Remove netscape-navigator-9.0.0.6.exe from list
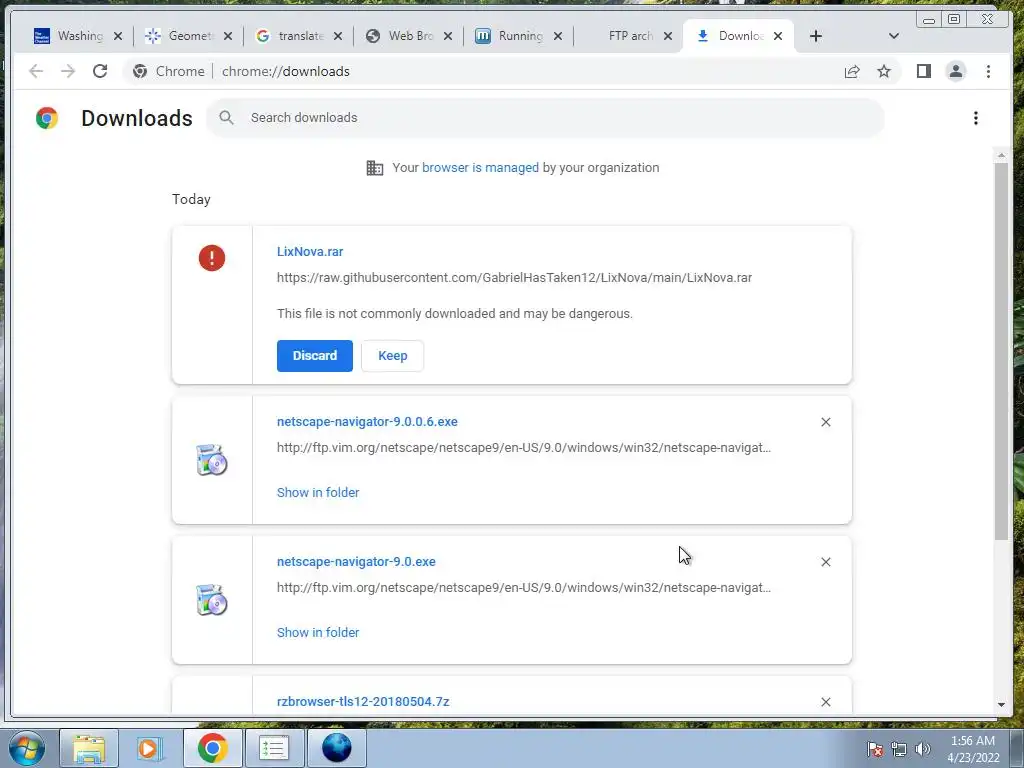 825,422
